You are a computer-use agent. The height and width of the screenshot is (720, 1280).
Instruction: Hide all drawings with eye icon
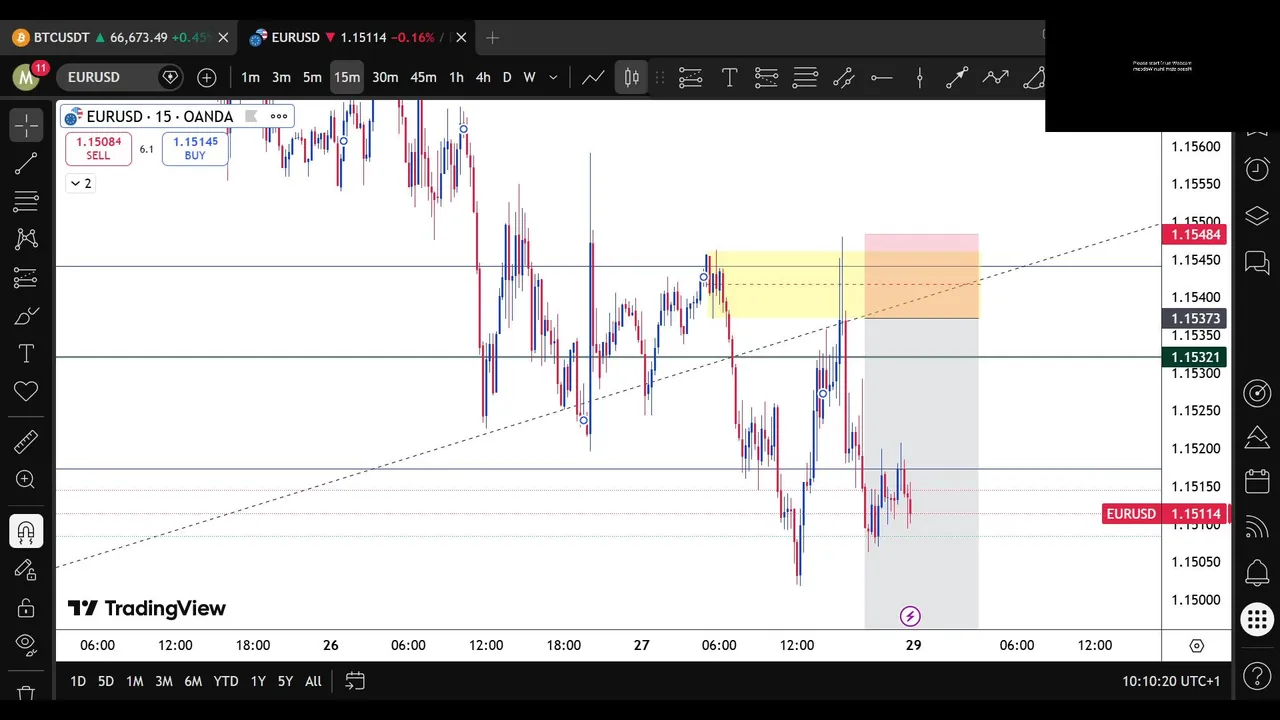coord(26,643)
